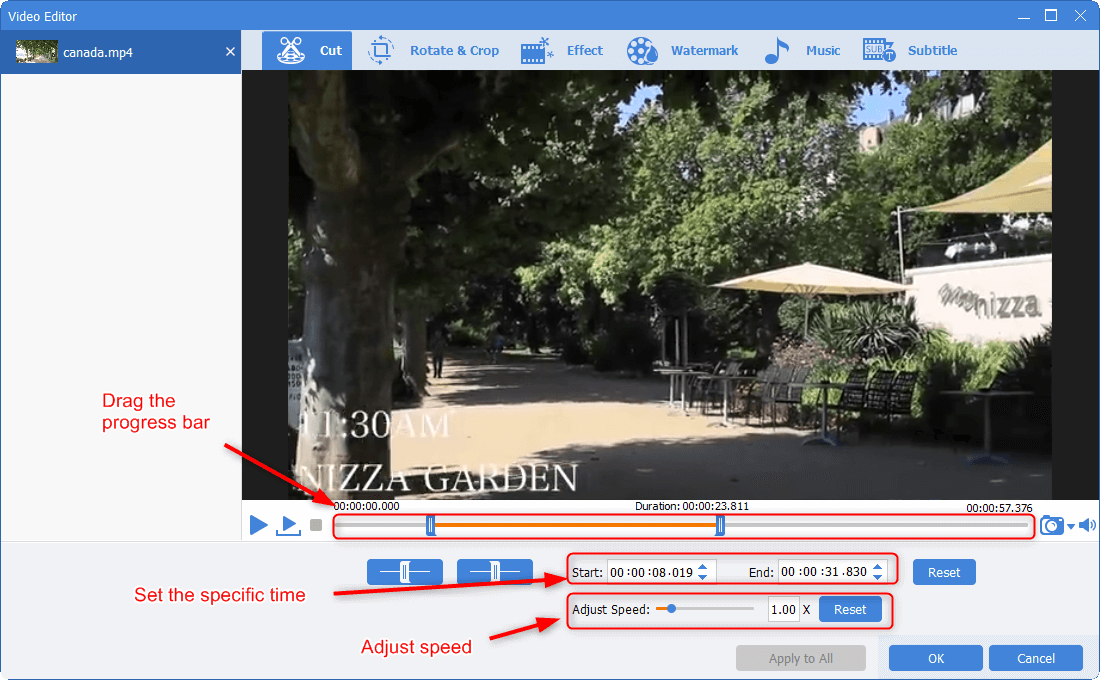Increase Start time with up arrow
This screenshot has width=1100, height=680.
pyautogui.click(x=703, y=566)
